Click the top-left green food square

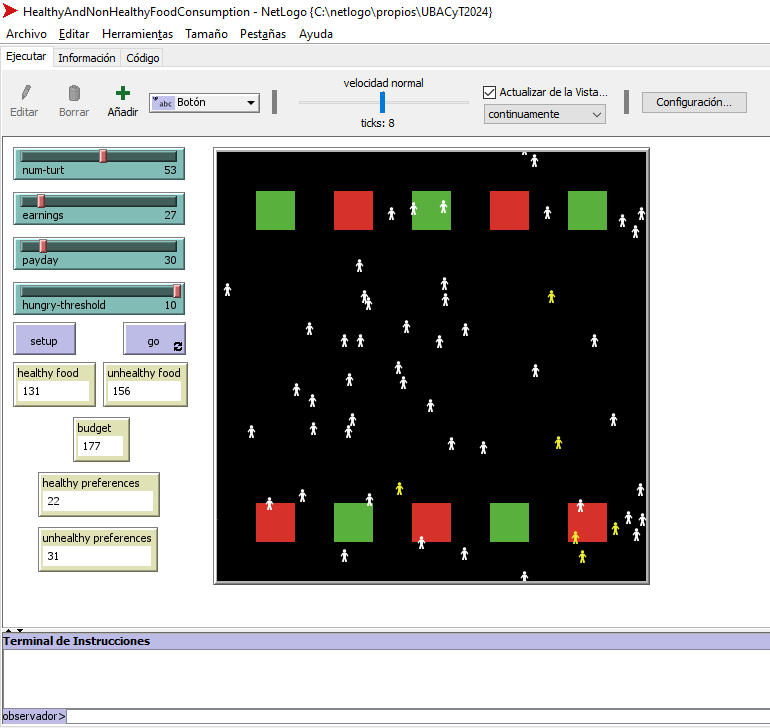(275, 210)
